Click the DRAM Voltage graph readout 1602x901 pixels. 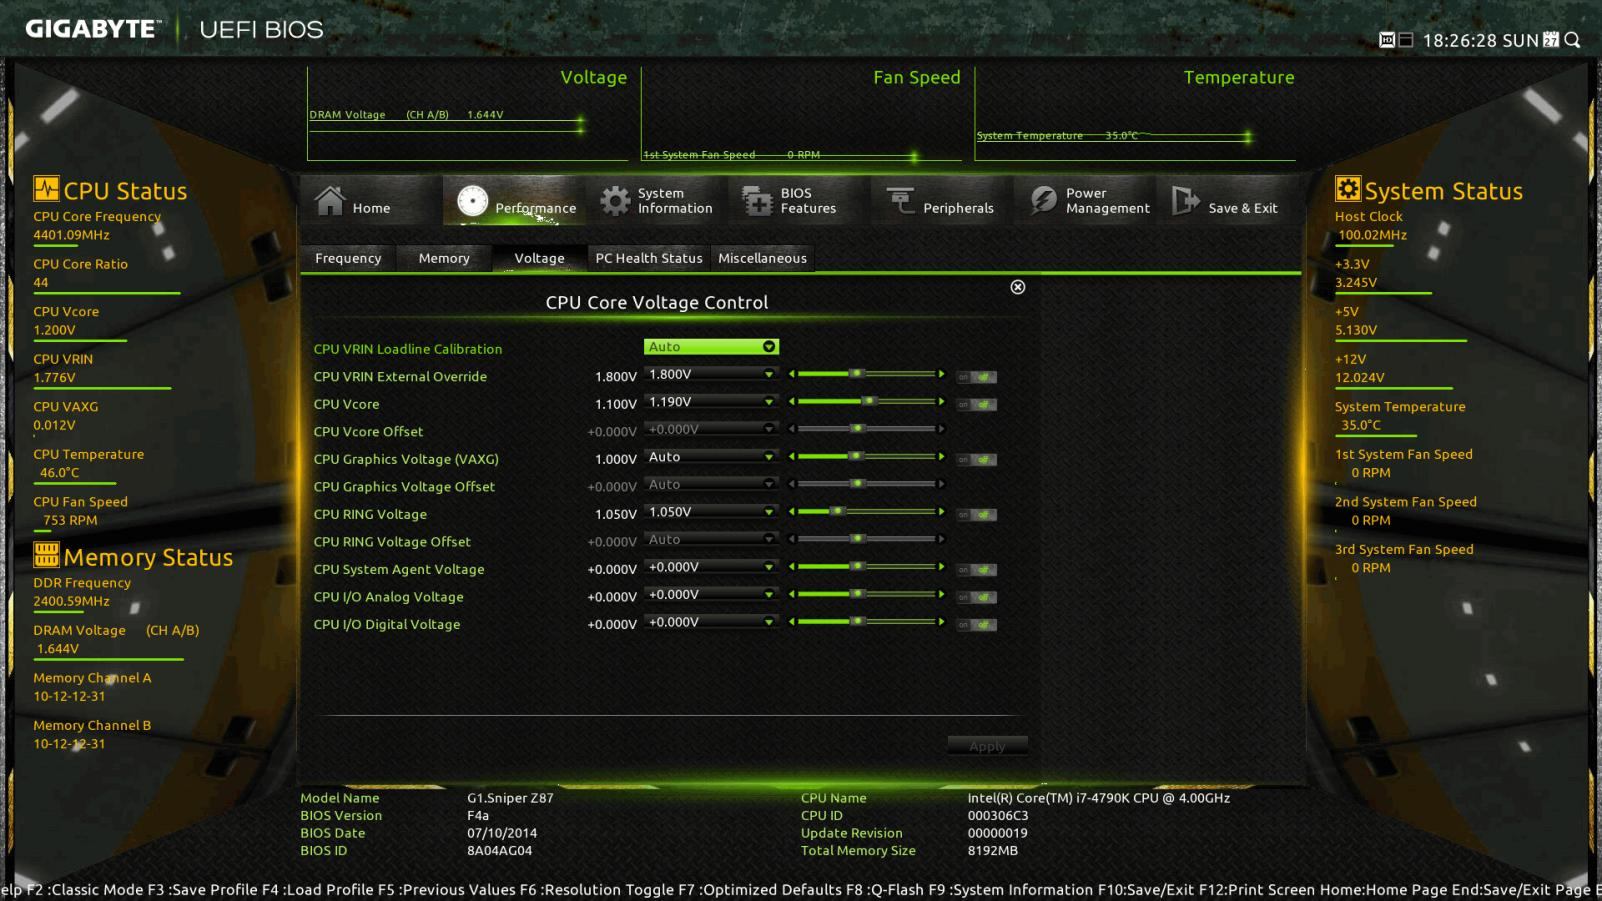click(x=406, y=115)
